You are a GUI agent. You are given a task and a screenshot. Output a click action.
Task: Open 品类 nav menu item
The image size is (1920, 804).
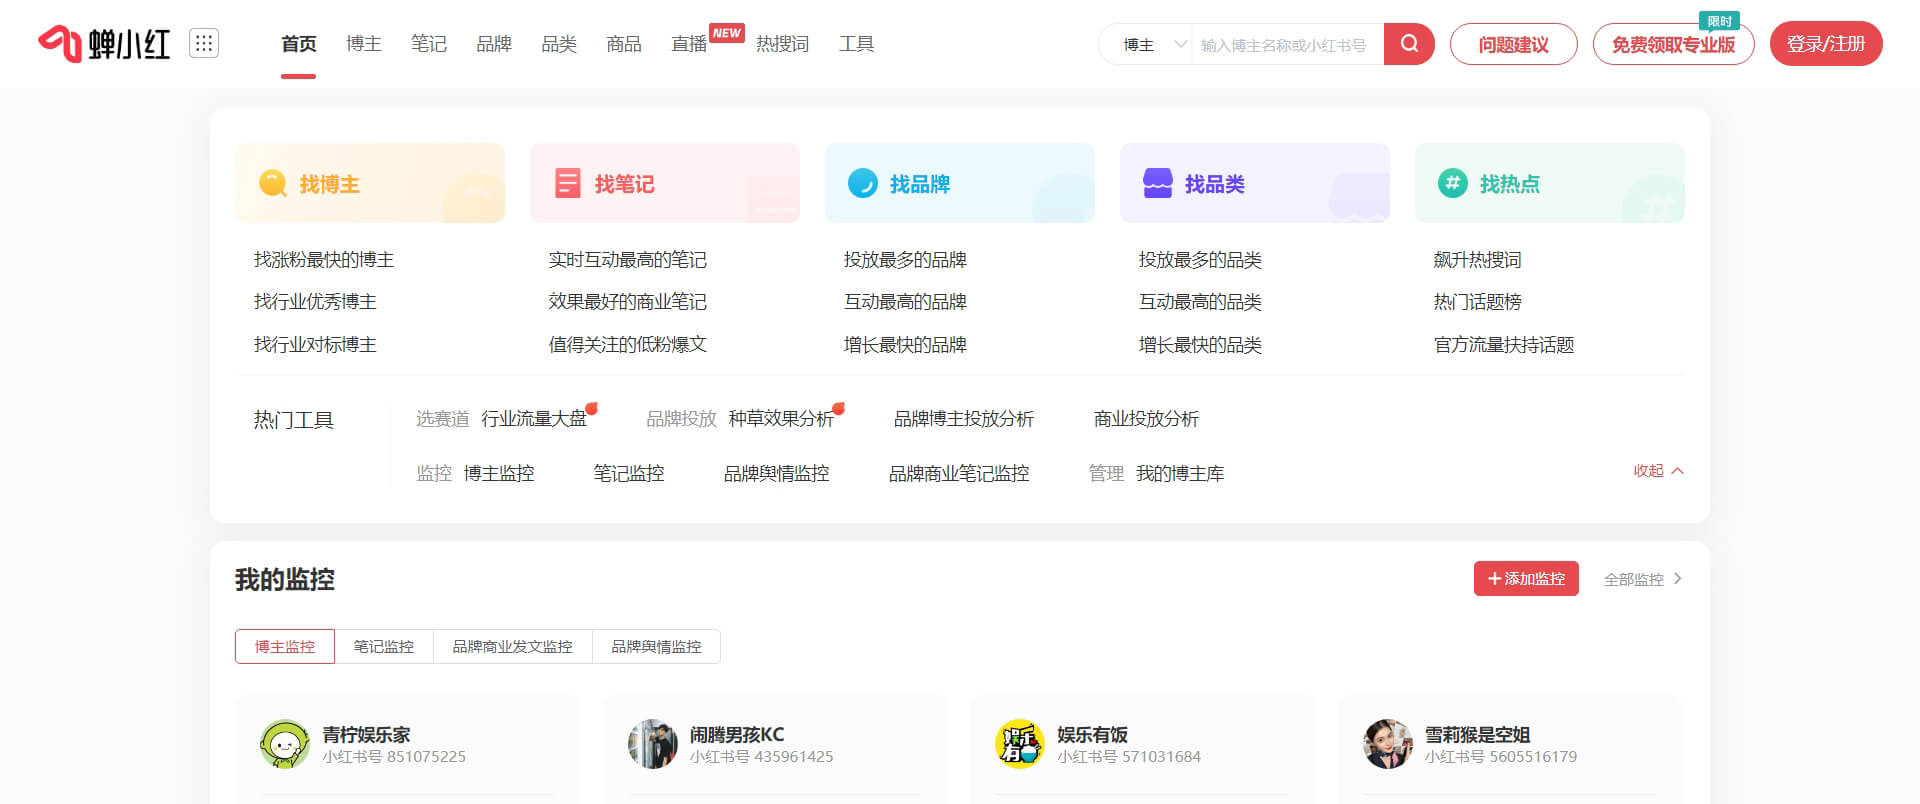tap(558, 44)
